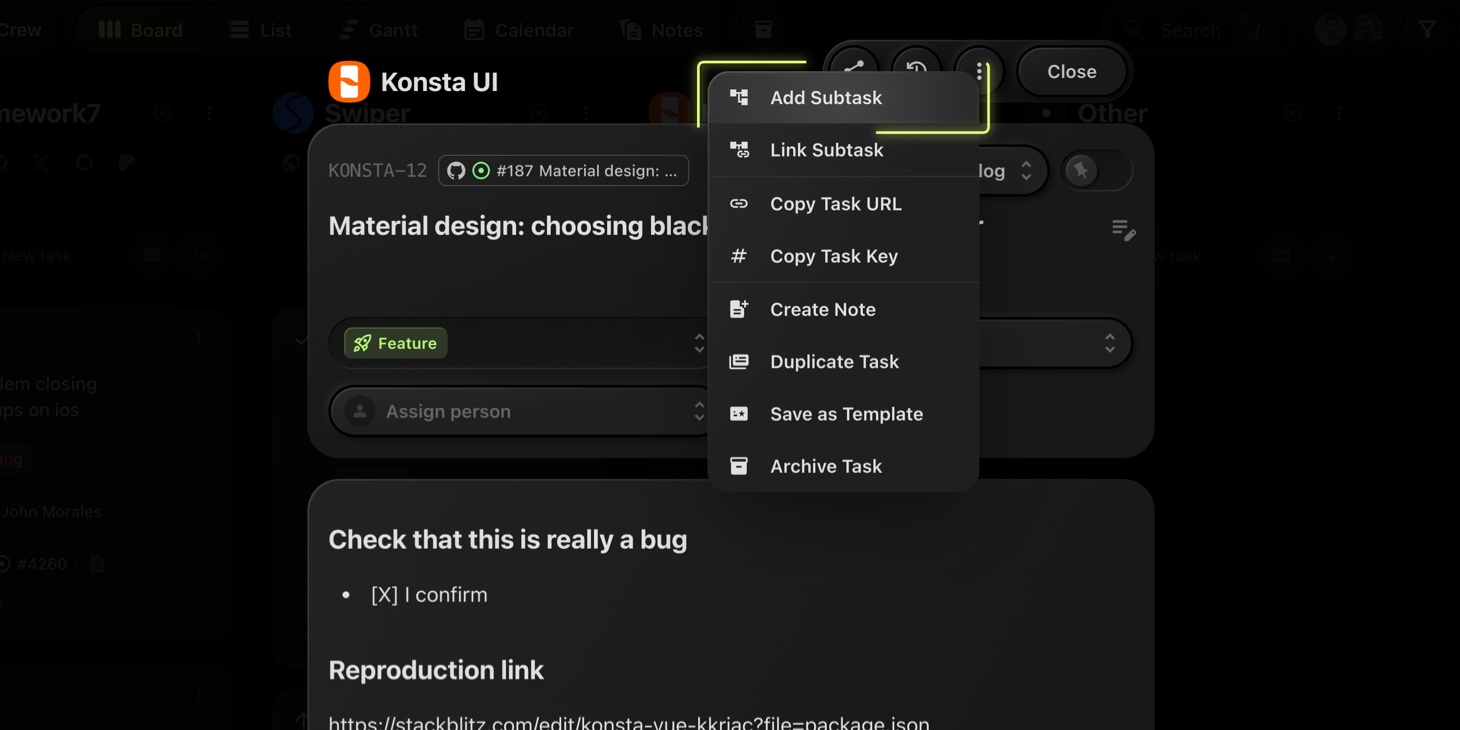
Task: Open the filter icon in top bar
Action: coord(1427,30)
